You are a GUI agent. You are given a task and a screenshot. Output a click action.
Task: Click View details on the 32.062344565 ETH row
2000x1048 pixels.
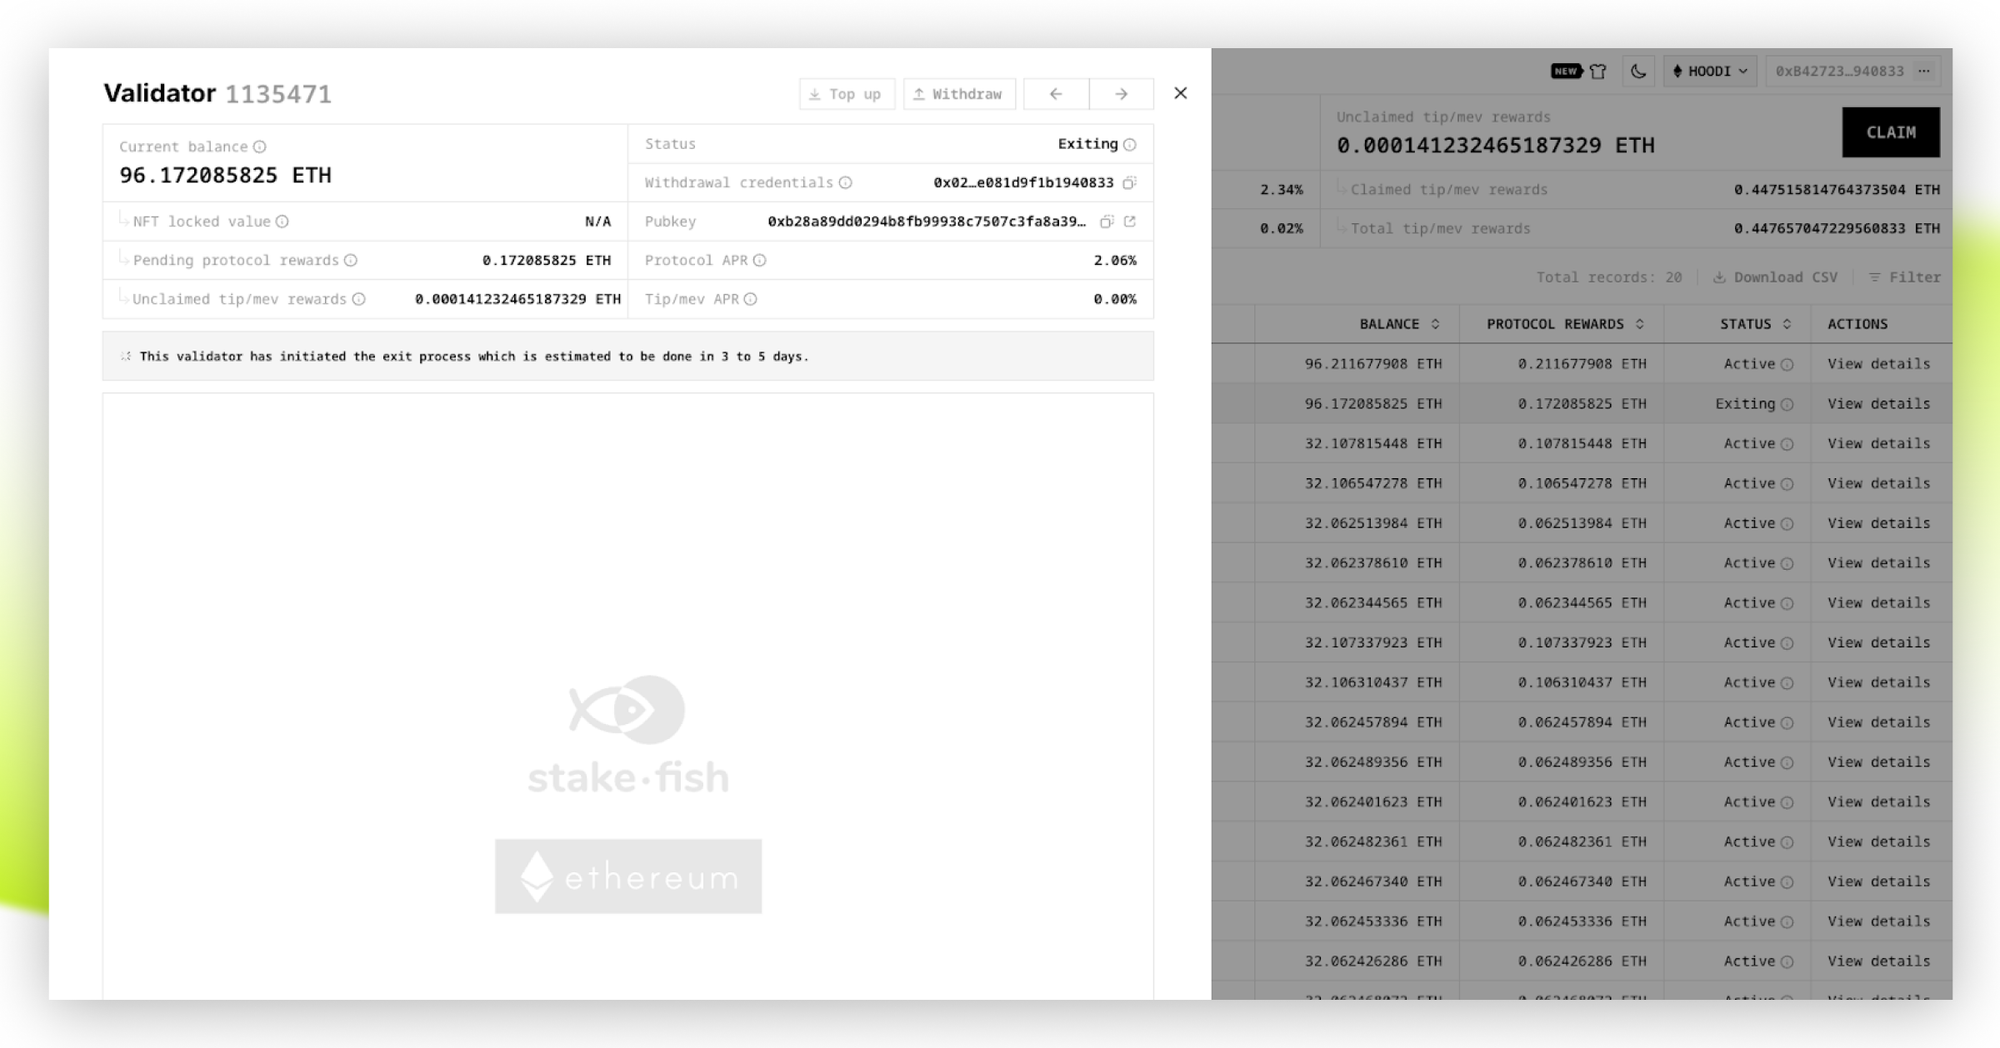click(x=1879, y=604)
